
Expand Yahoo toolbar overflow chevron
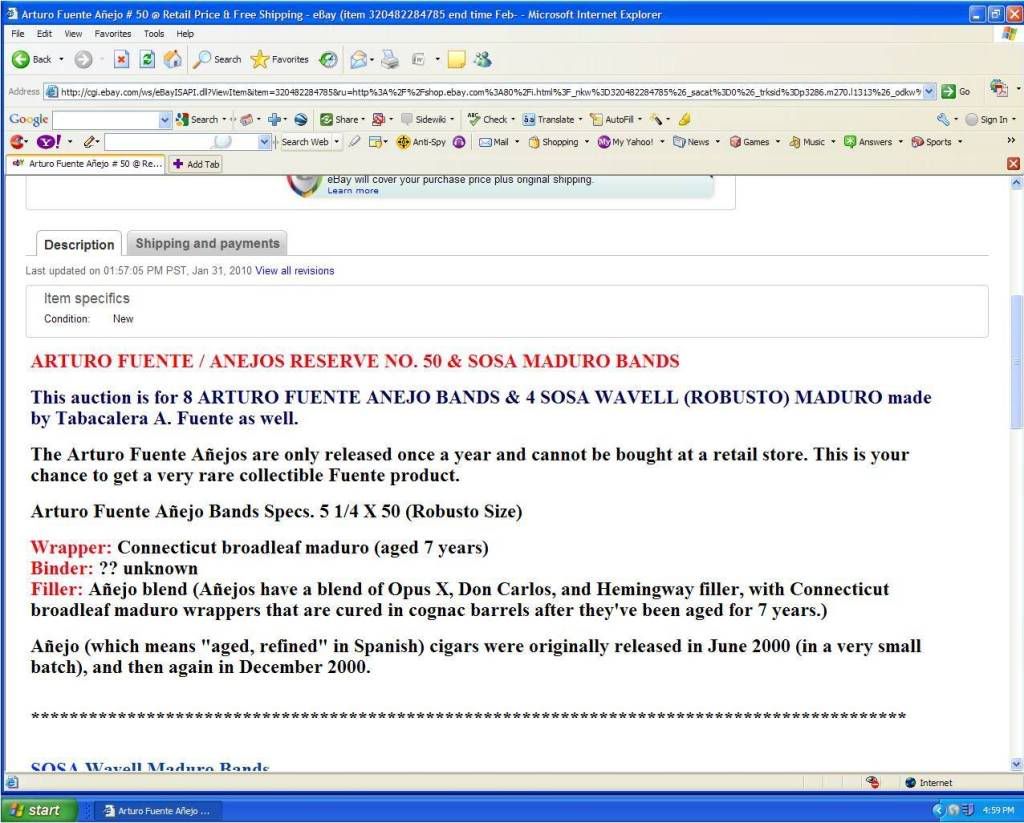point(1012,140)
